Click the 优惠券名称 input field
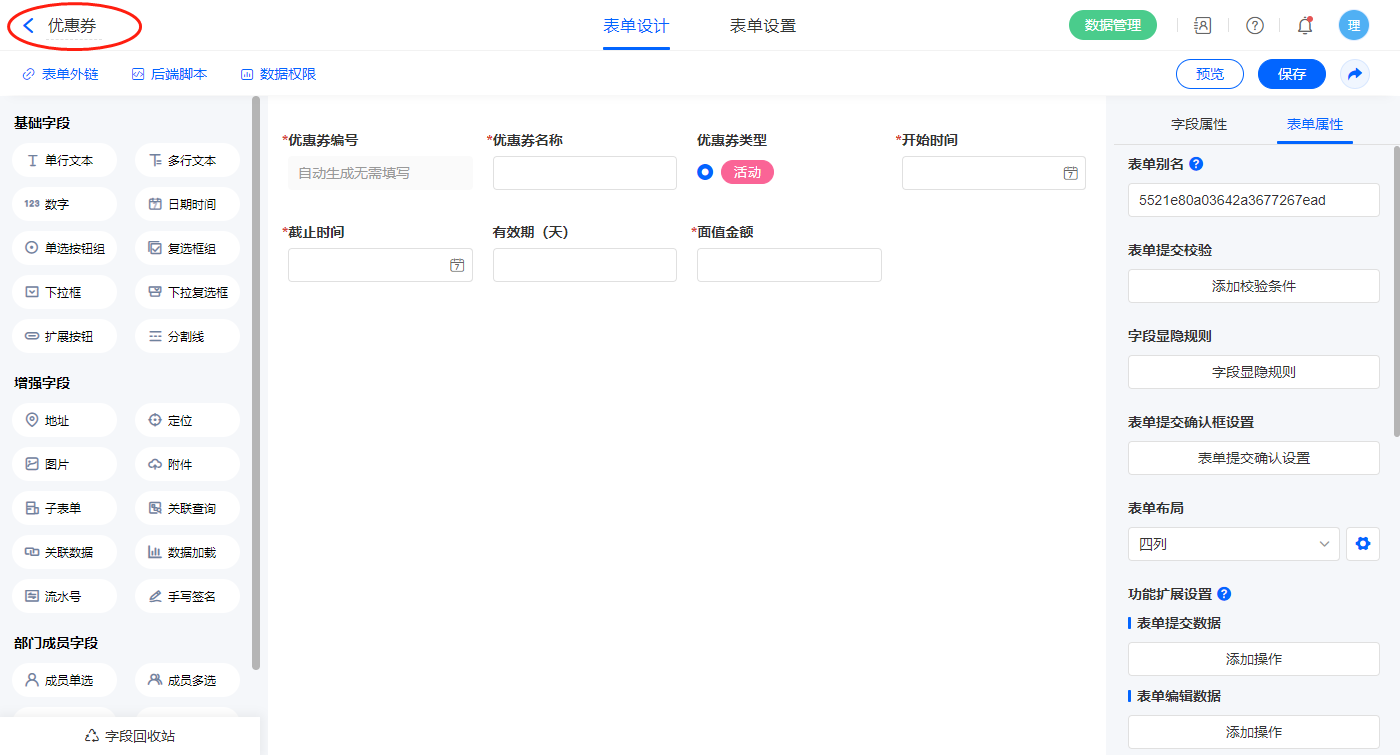 point(584,173)
